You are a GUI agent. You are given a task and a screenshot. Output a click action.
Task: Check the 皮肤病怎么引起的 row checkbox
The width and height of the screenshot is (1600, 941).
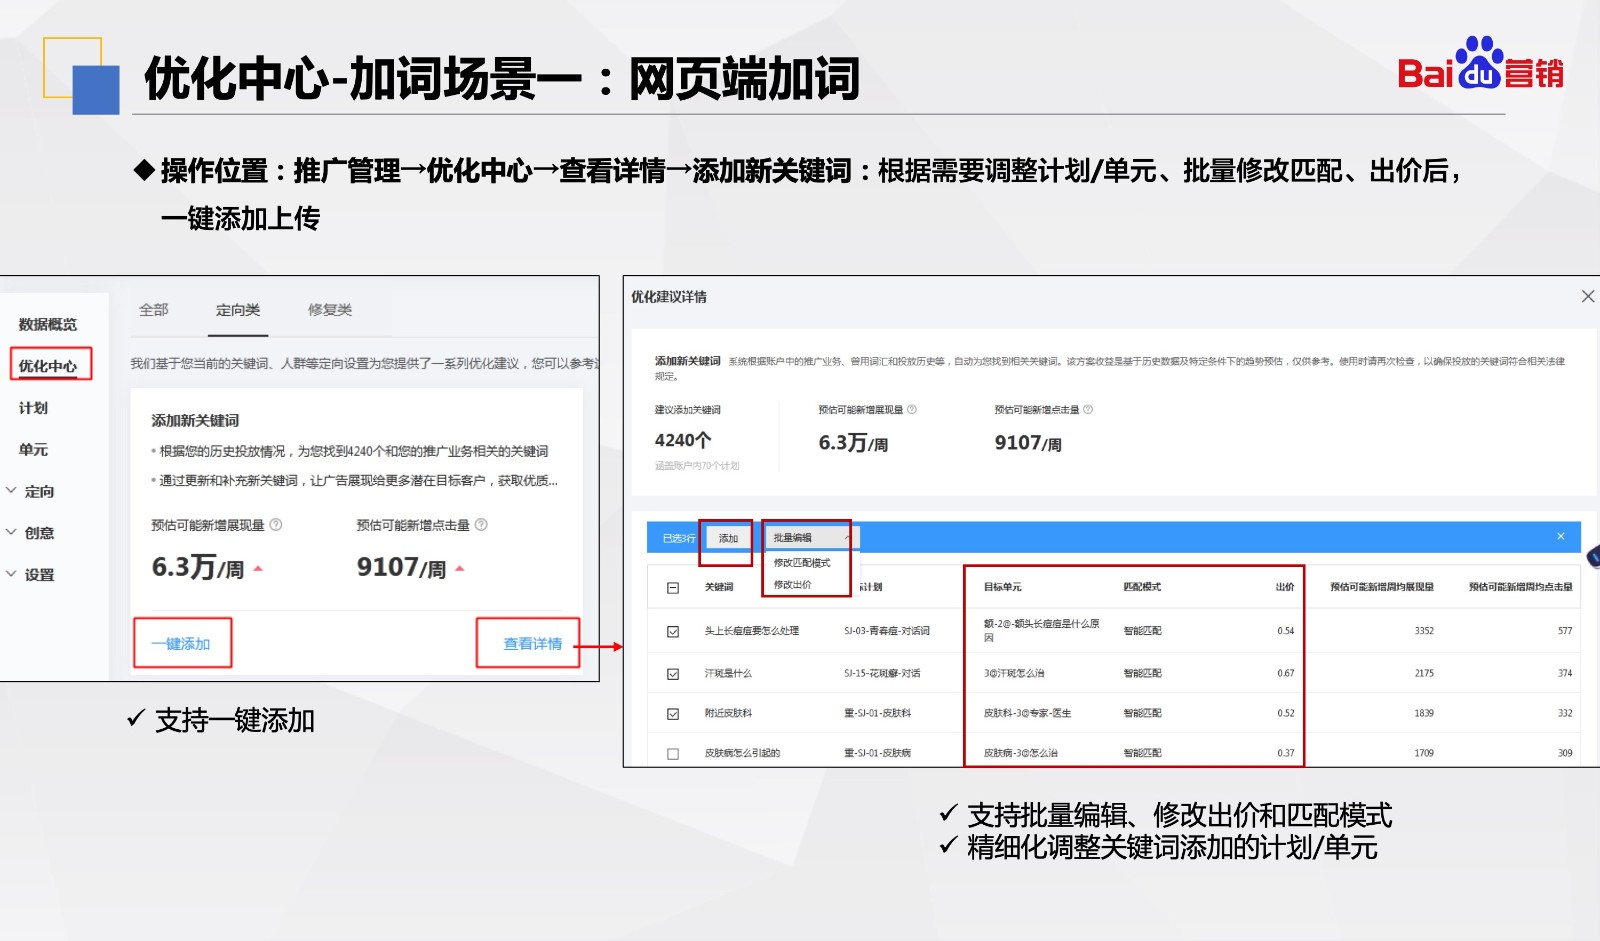673,753
